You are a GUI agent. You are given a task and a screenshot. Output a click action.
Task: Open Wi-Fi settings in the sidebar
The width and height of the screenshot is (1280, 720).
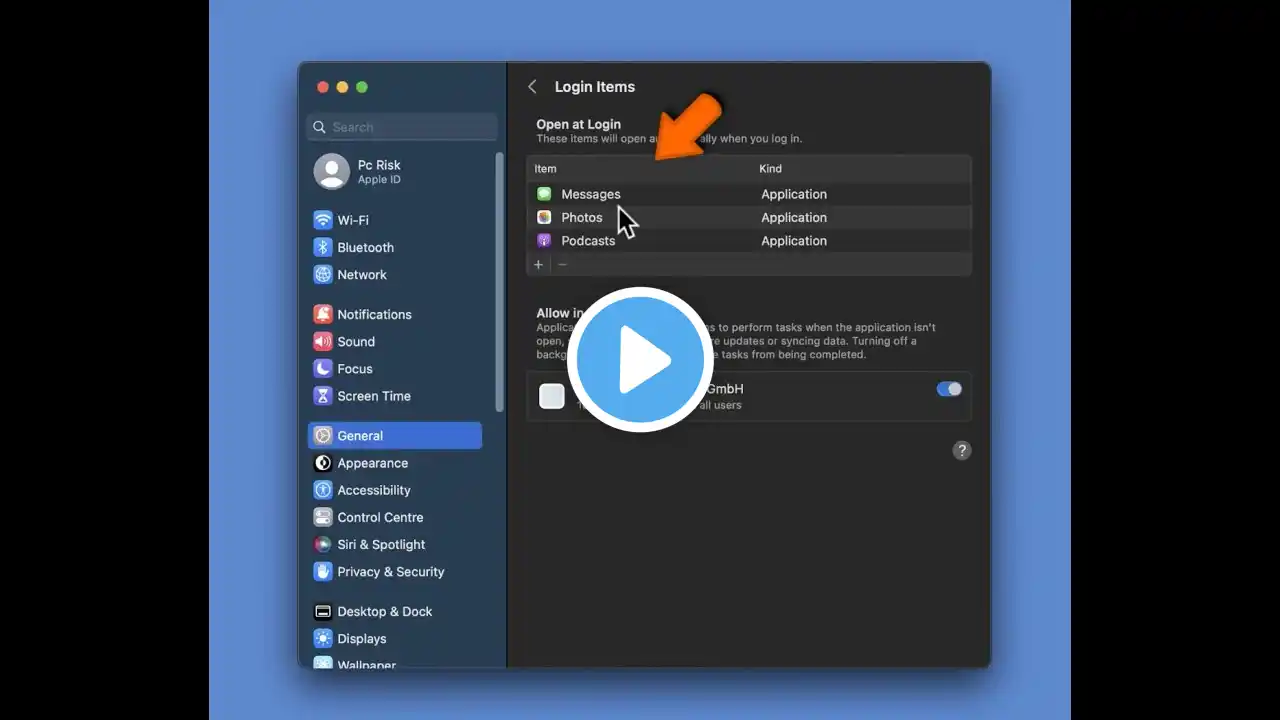click(x=352, y=220)
